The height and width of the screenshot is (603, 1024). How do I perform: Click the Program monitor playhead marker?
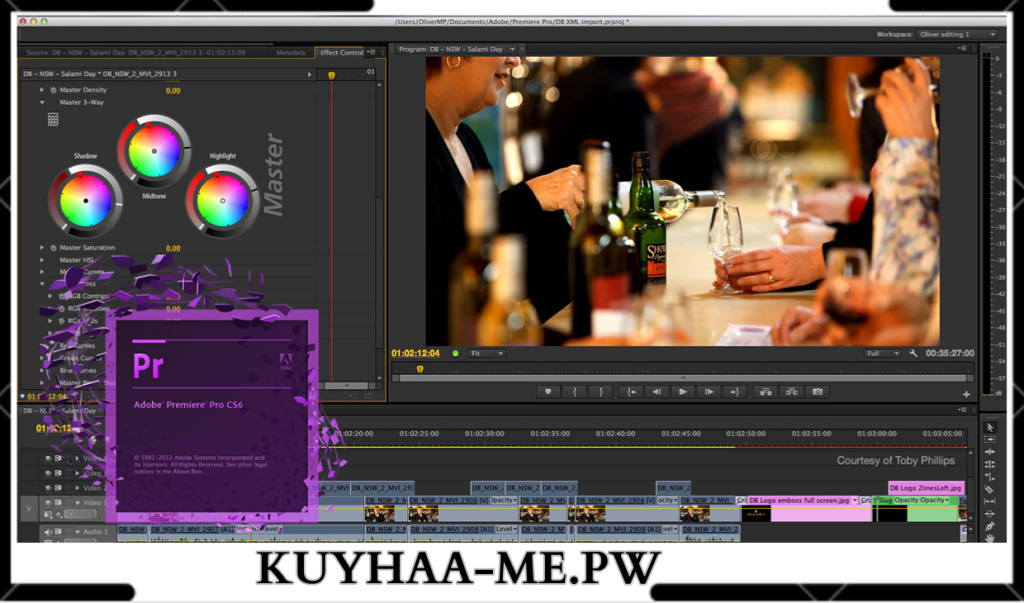click(x=420, y=369)
